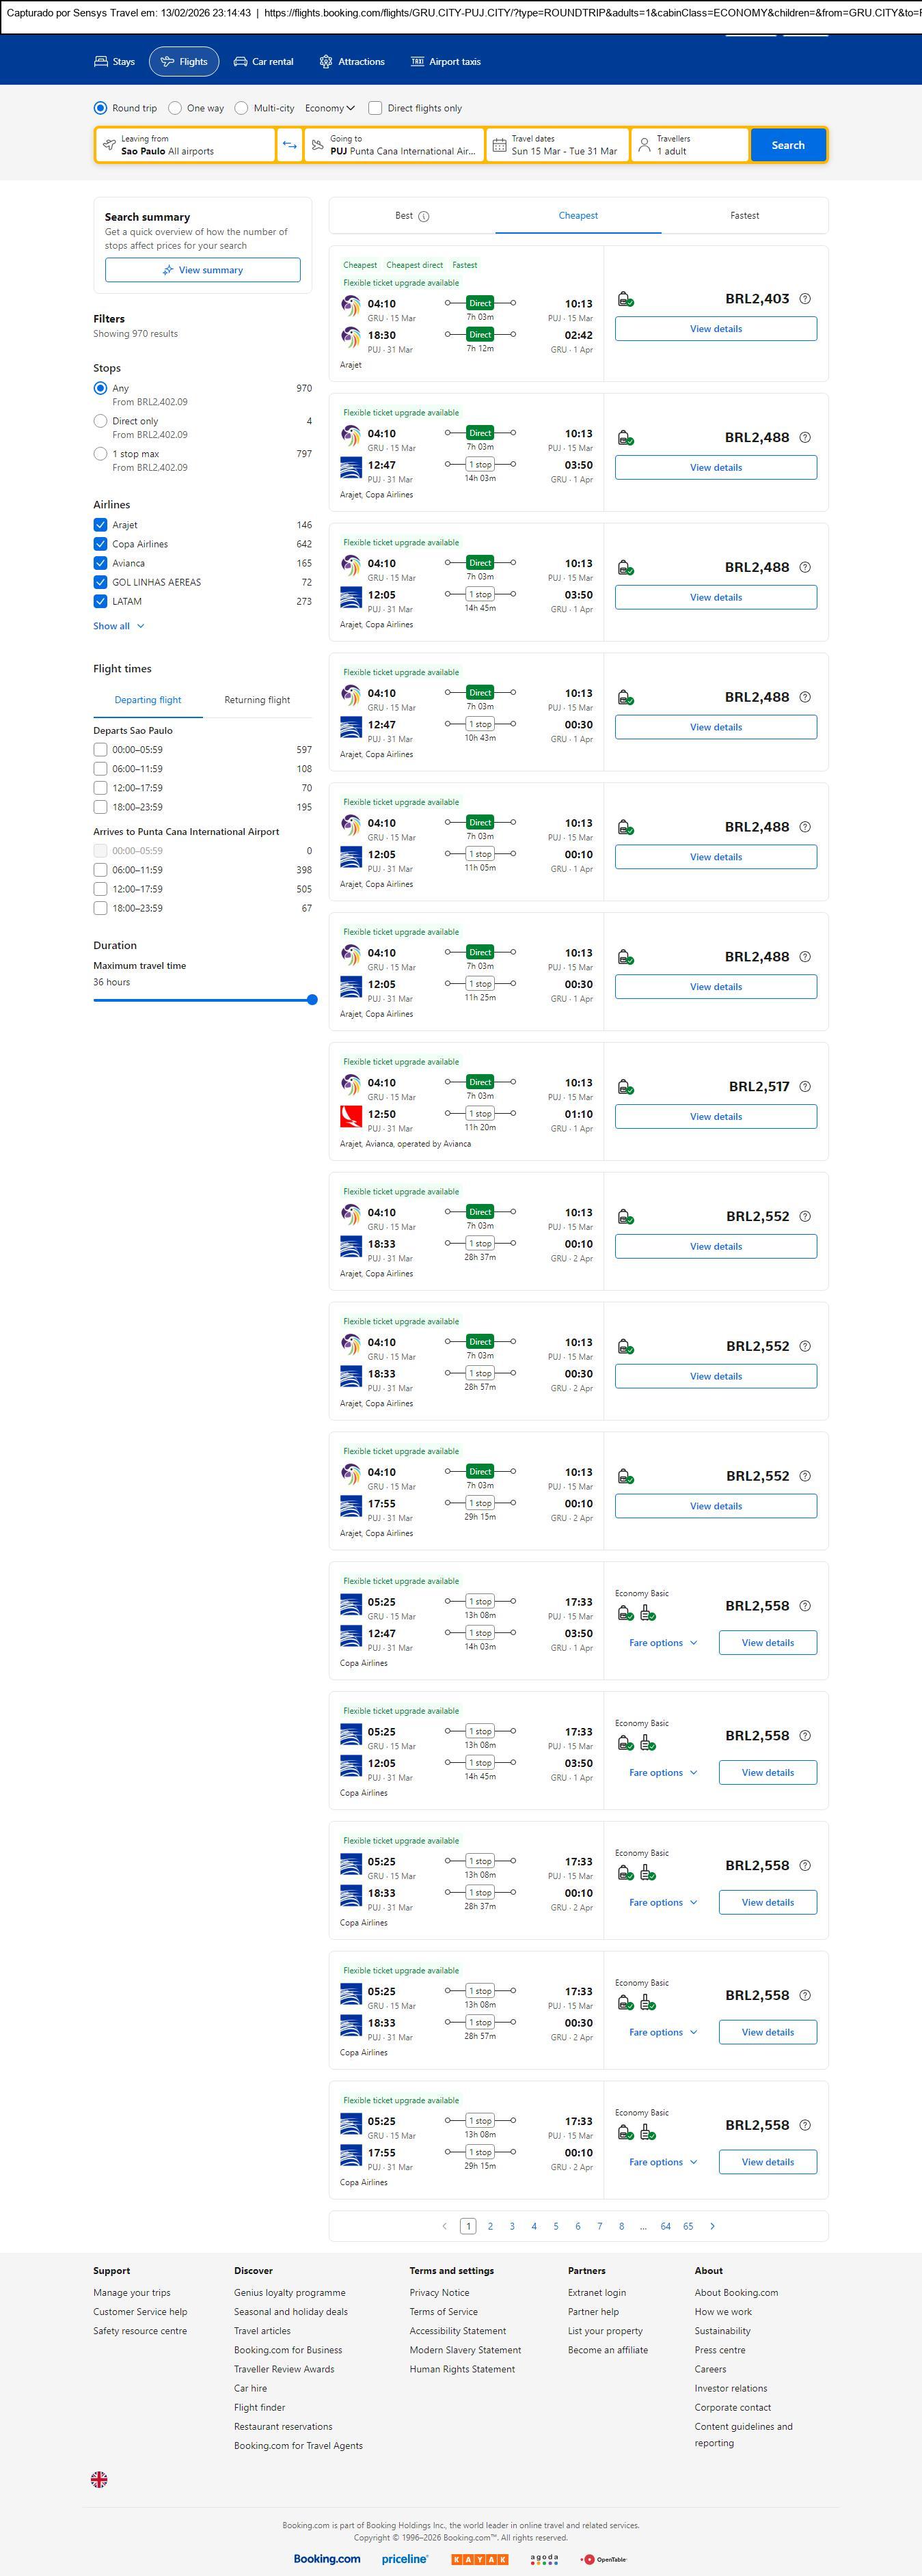Open the Economy cabin class dropdown
This screenshot has width=922, height=2576.
coord(330,108)
